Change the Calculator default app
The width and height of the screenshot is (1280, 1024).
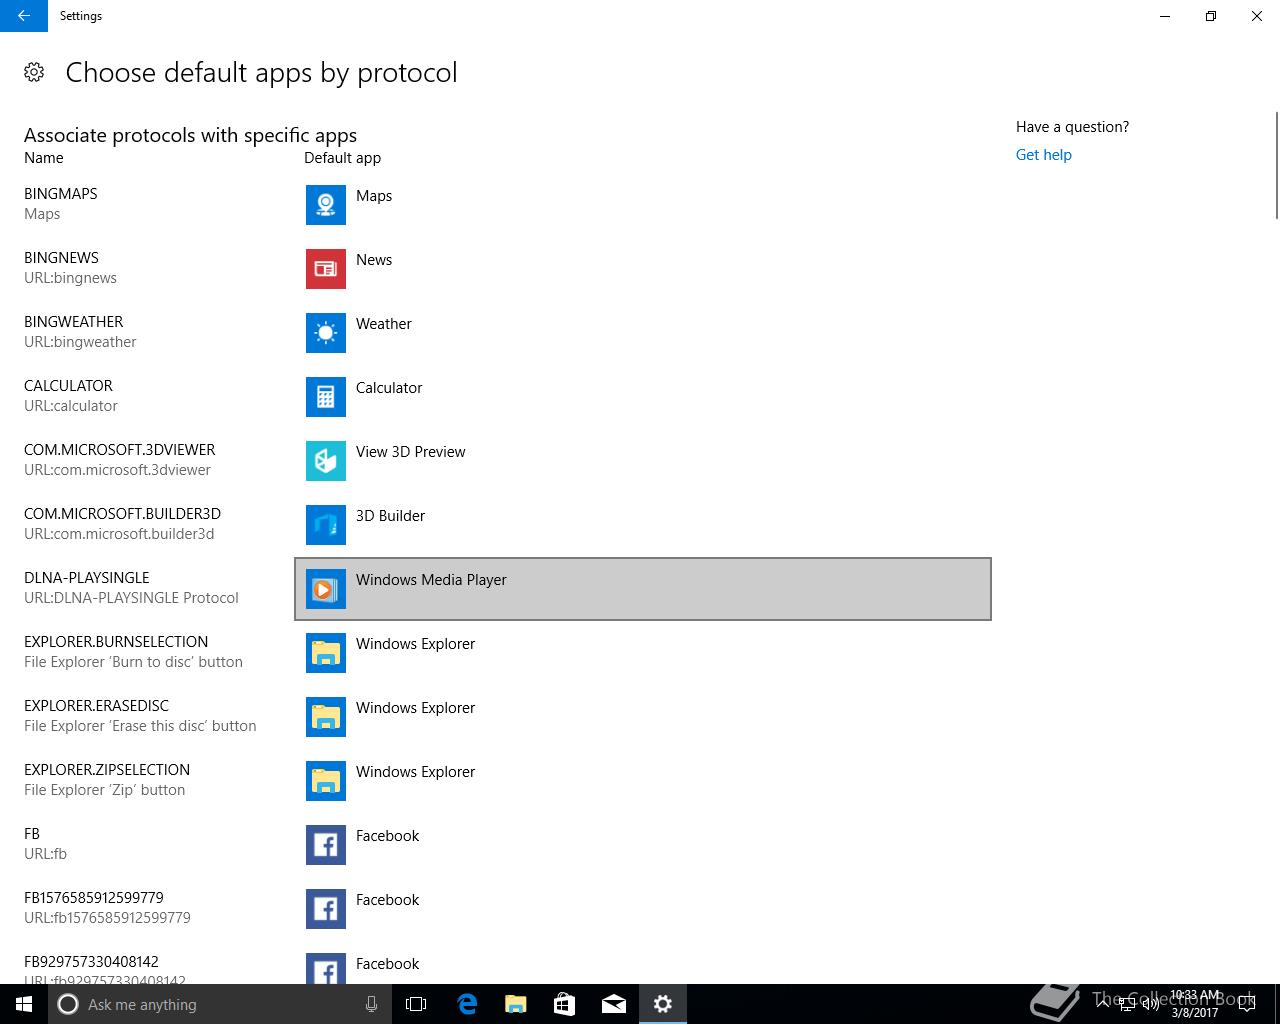coord(389,388)
